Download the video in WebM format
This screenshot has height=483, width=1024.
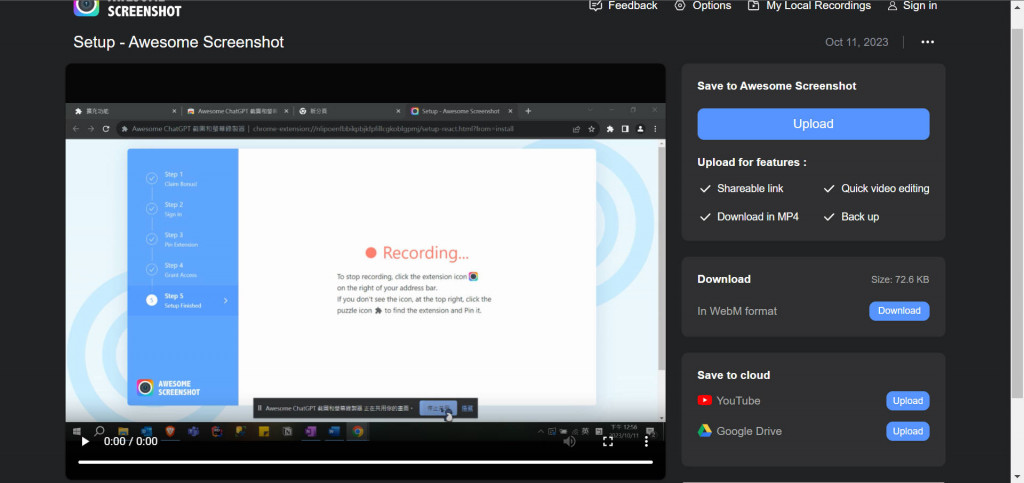coord(899,311)
